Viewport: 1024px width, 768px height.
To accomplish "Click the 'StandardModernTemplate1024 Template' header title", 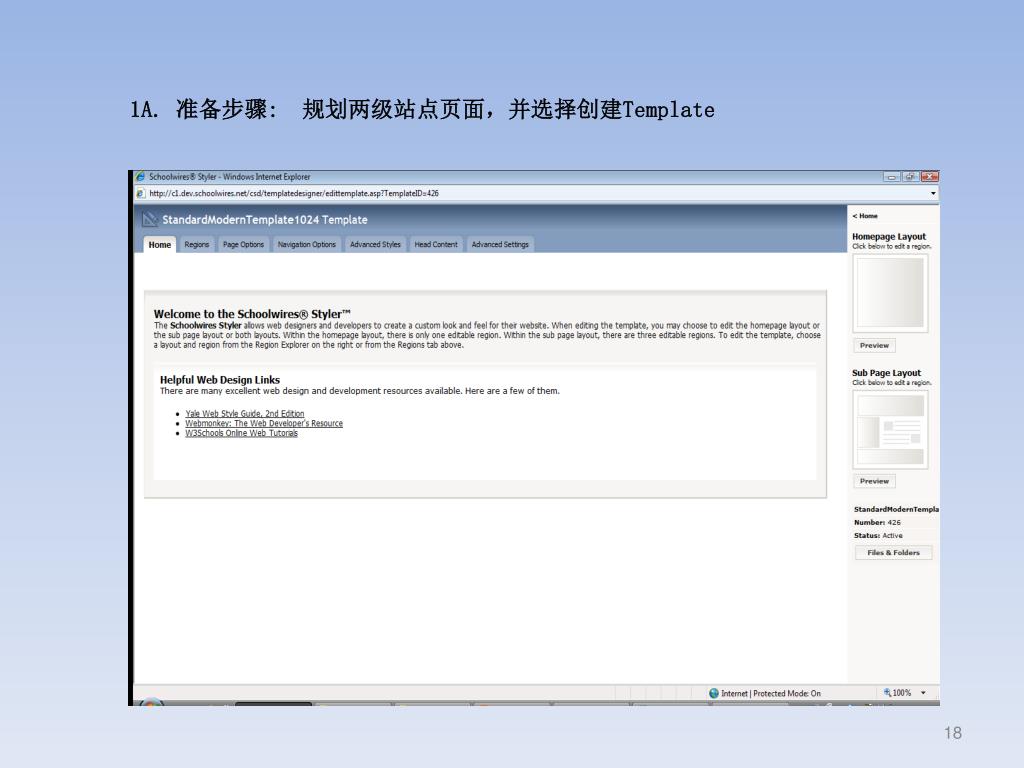I will click(264, 220).
